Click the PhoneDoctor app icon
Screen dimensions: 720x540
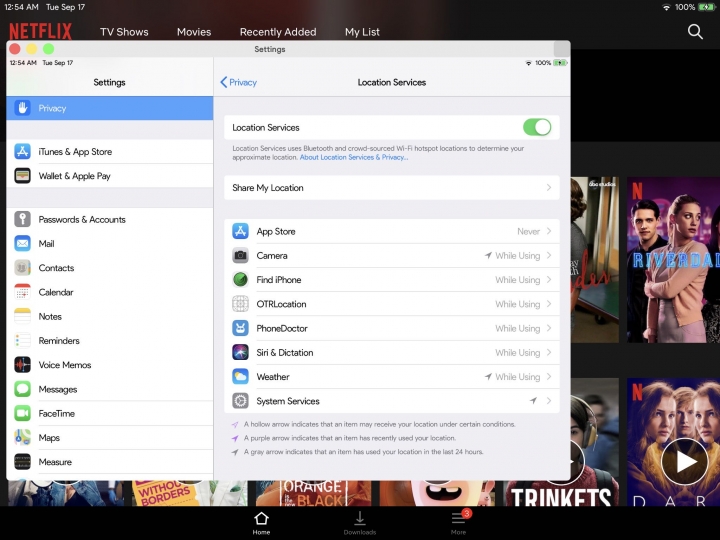(x=240, y=328)
